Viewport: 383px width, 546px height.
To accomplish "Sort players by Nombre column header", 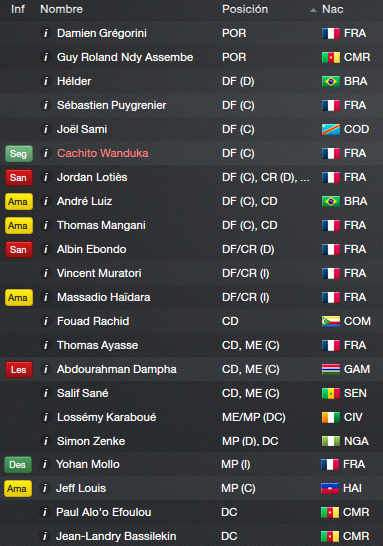I will click(x=61, y=9).
